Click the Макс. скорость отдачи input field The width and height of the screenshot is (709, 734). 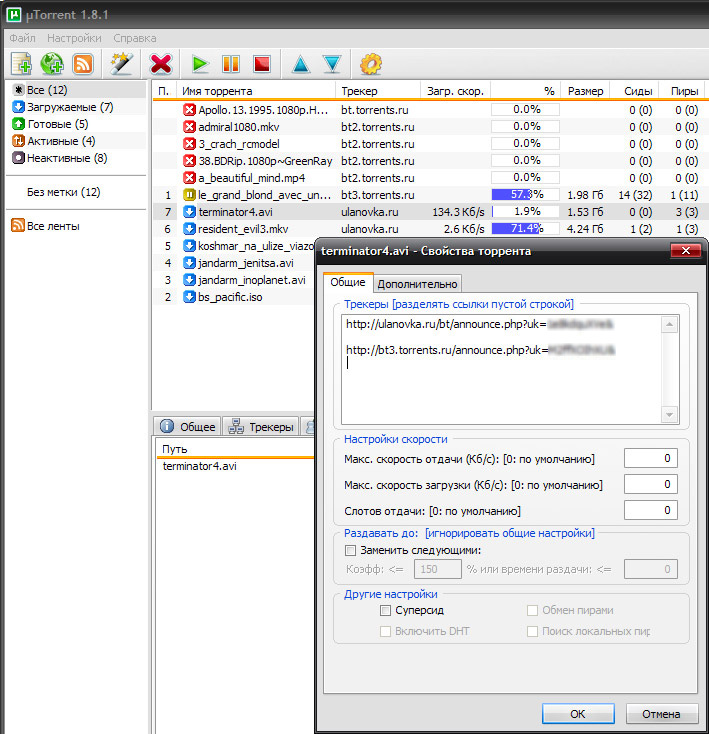click(x=651, y=459)
